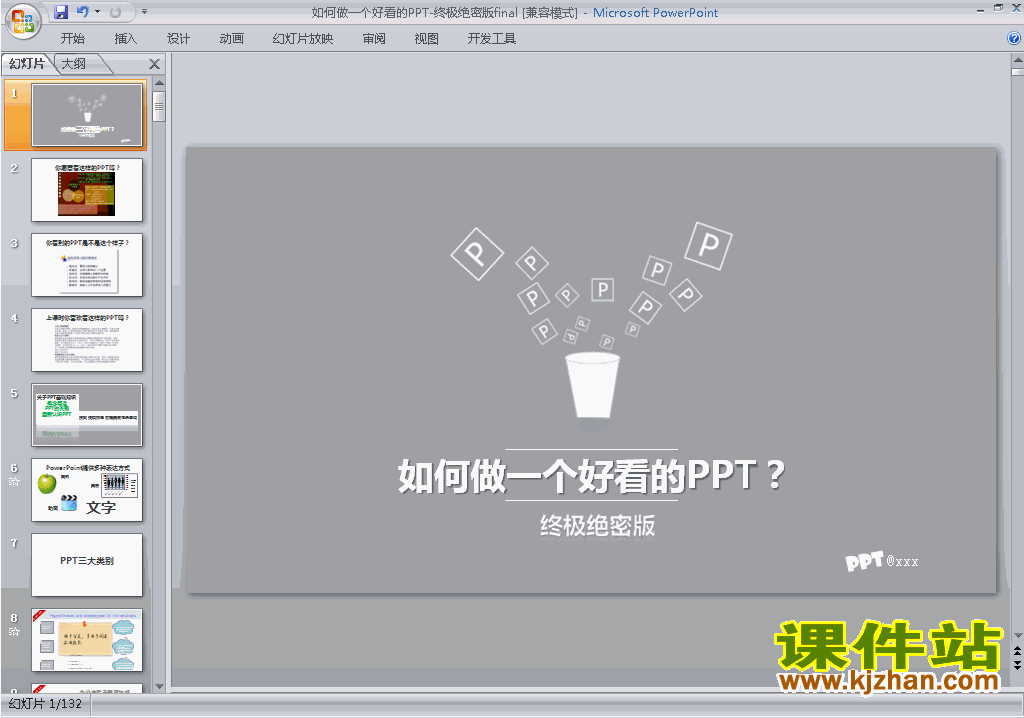Open the 视图 ribbon tab

click(x=426, y=39)
